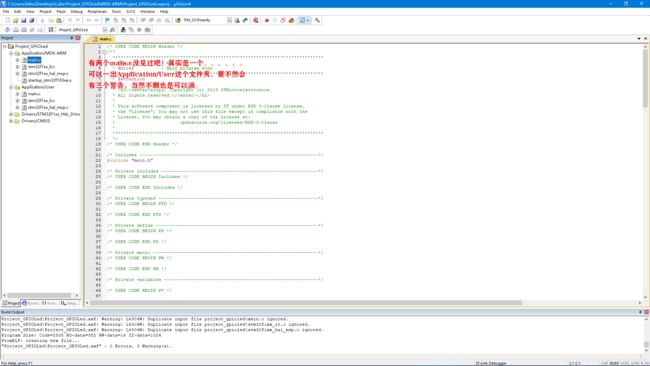Close the Build Output panel
The height and width of the screenshot is (366, 650).
(x=646, y=312)
